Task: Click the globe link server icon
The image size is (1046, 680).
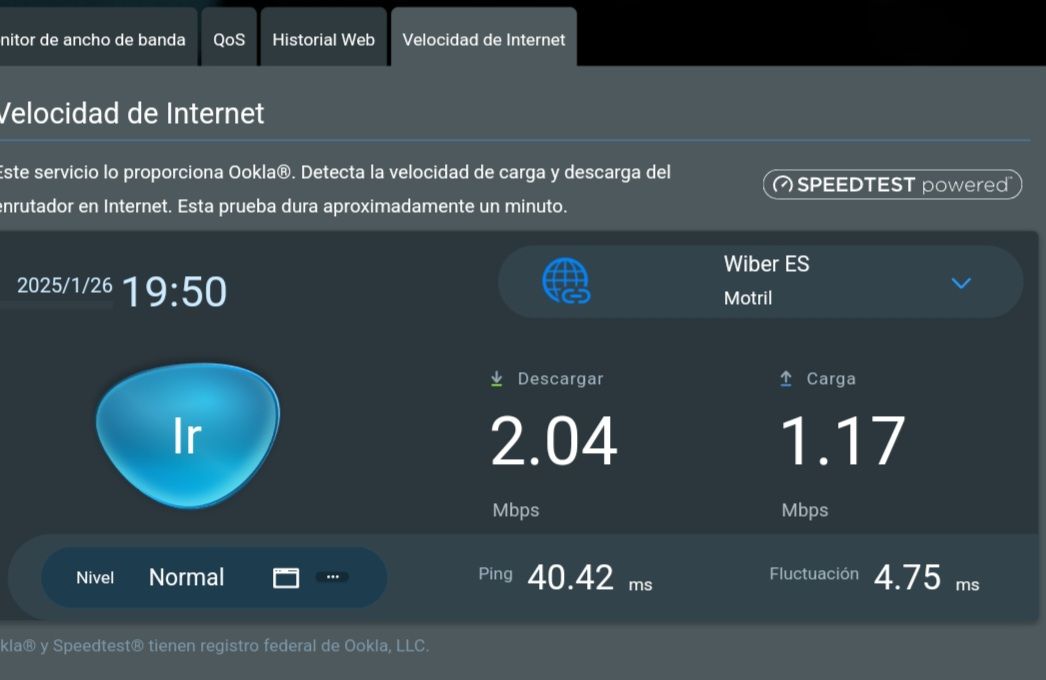Action: click(x=566, y=281)
